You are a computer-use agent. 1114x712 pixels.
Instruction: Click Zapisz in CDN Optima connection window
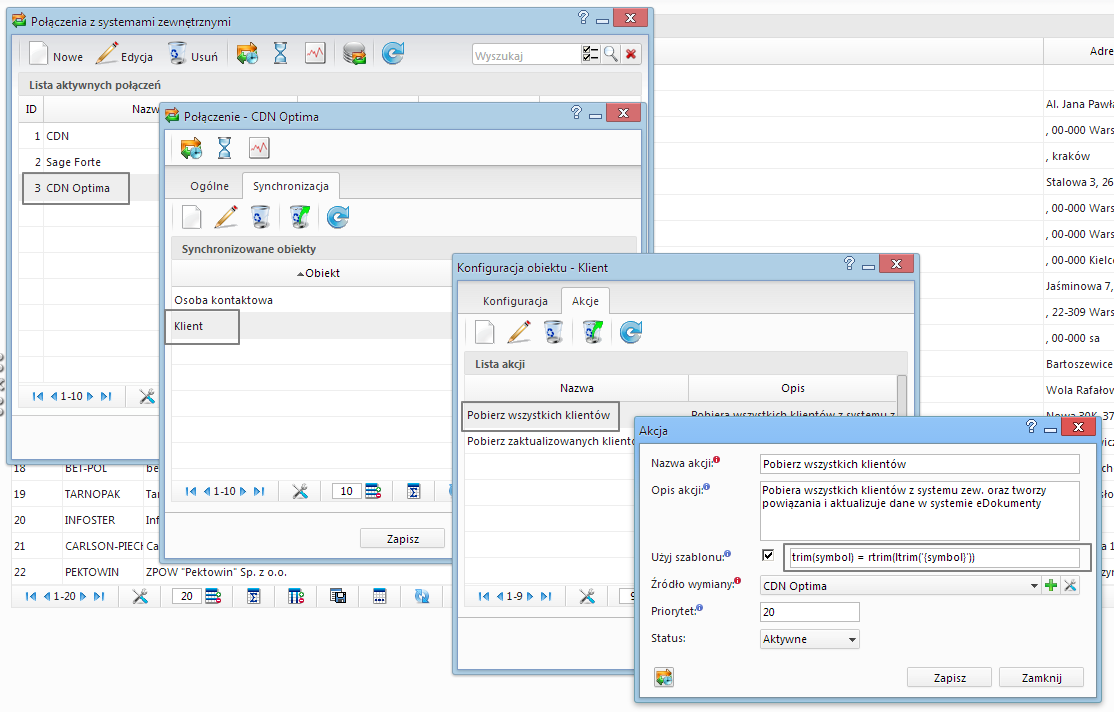403,539
